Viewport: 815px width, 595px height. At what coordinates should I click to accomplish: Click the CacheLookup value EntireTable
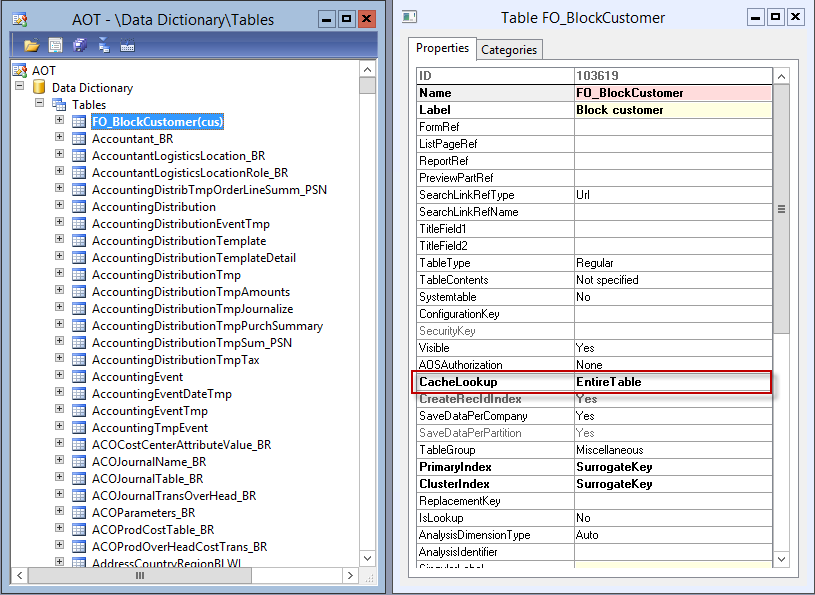coord(673,382)
